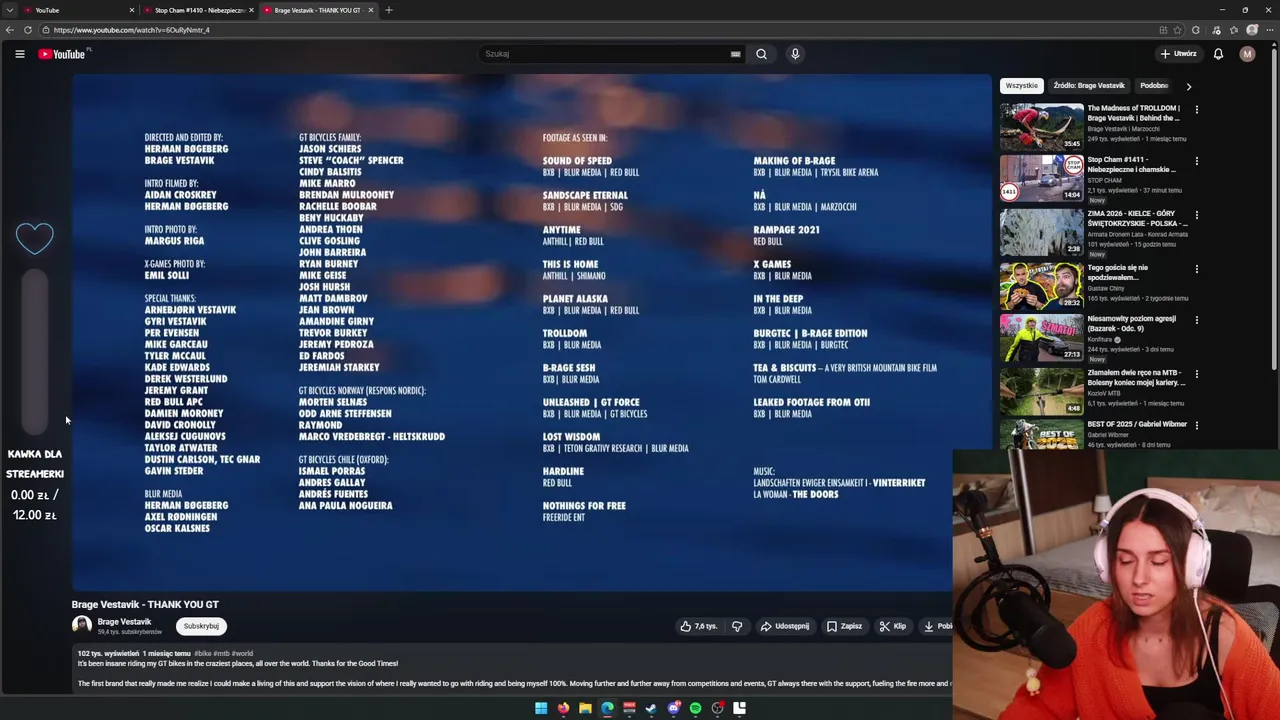Viewport: 1280px width, 720px height.
Task: Select the Wszystkie filter chip
Action: 1022,86
